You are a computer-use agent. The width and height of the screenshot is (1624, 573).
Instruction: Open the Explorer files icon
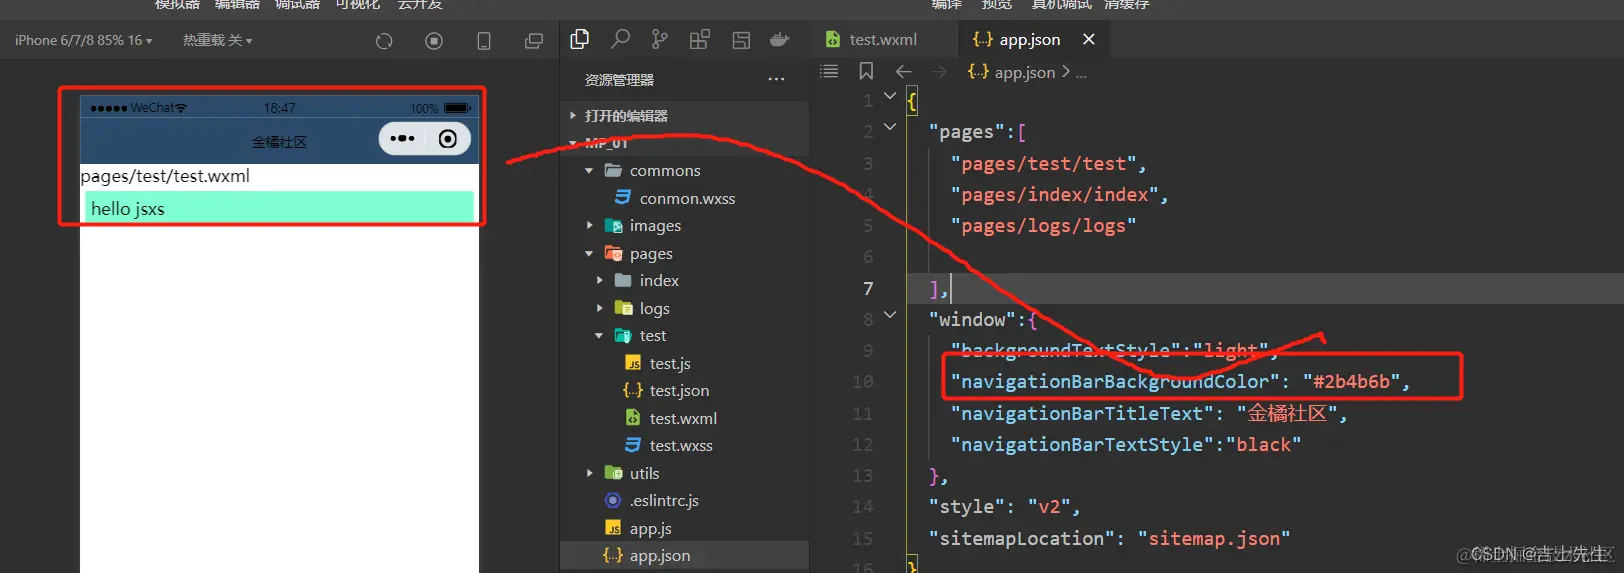click(x=579, y=39)
